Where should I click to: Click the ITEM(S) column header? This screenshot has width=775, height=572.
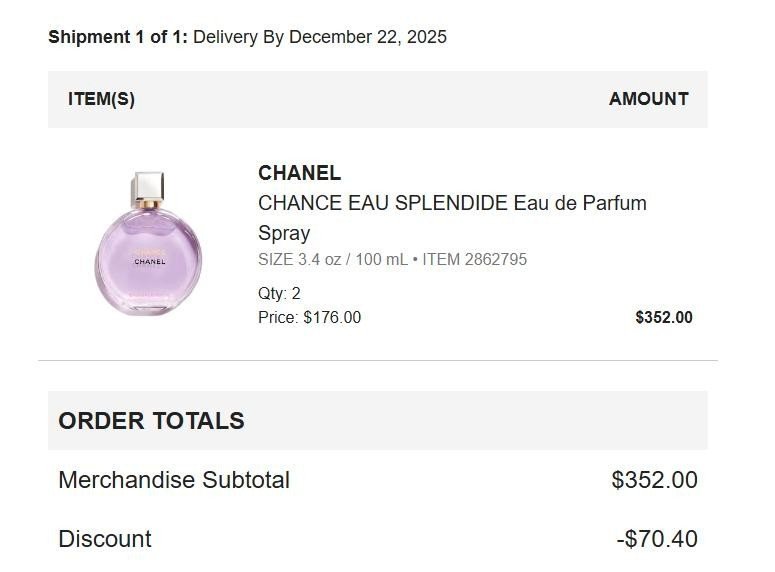click(x=101, y=99)
